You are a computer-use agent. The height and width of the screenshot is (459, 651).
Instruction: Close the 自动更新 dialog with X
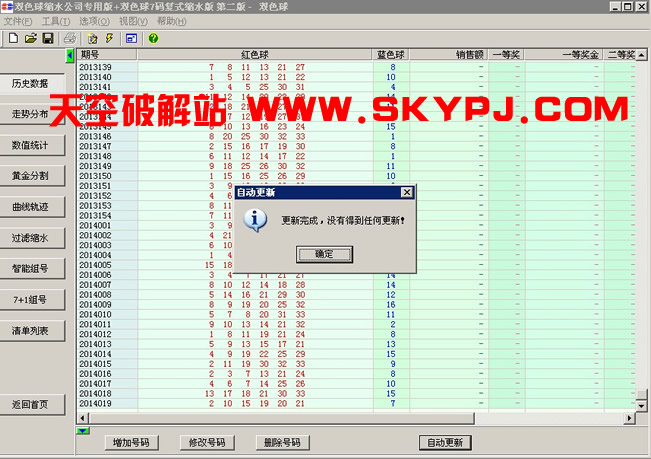[406, 191]
